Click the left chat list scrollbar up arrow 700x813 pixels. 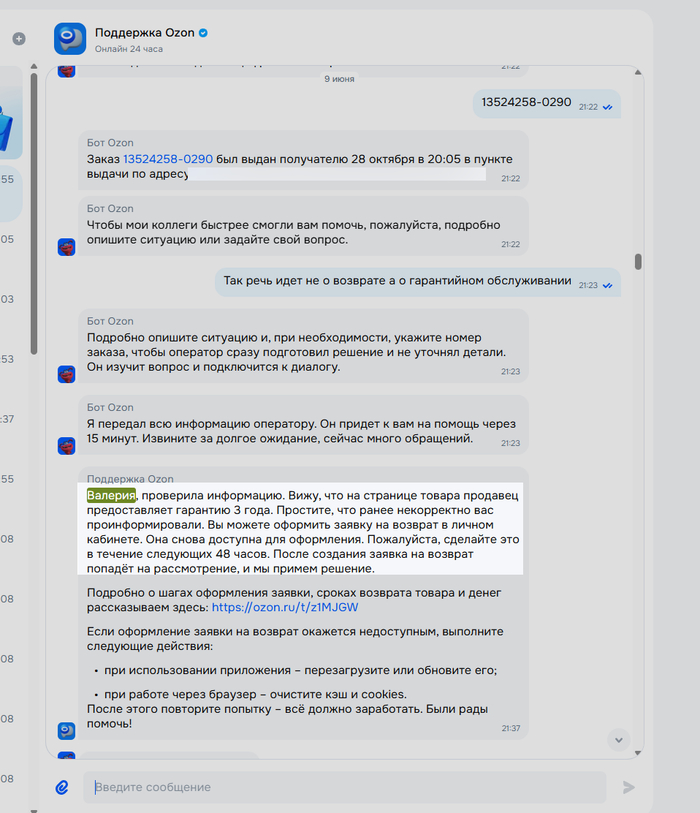click(x=34, y=66)
